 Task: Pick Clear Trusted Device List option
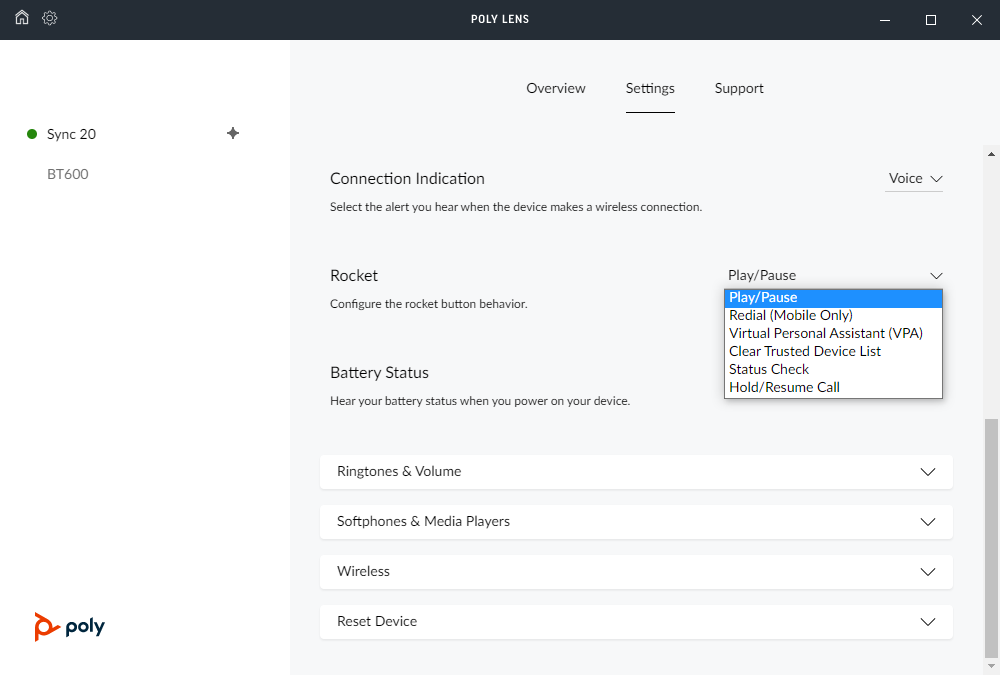pos(833,352)
